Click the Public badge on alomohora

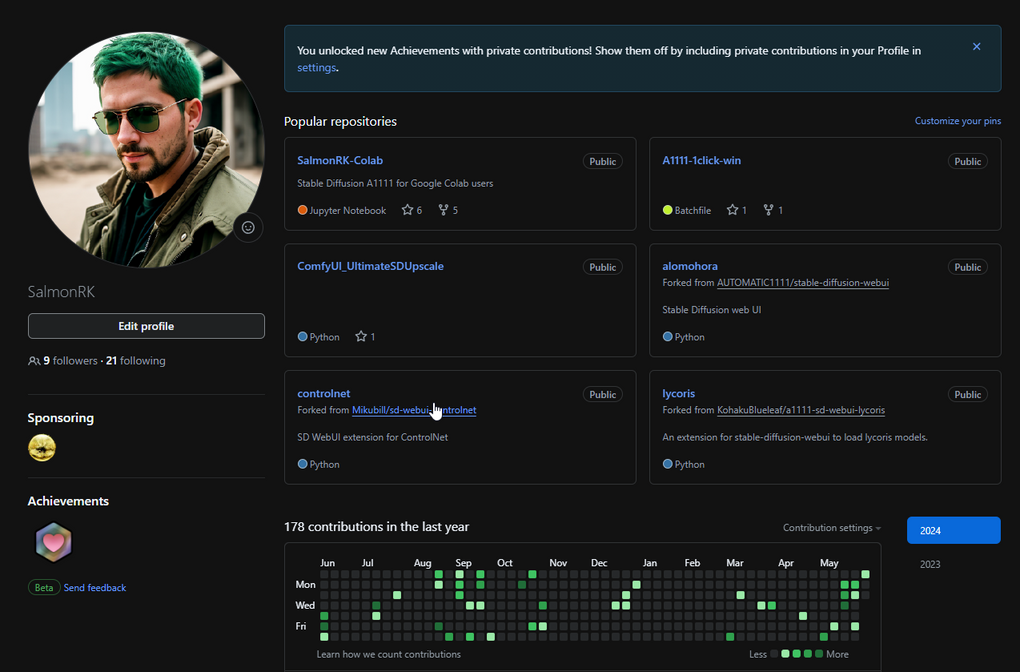click(967, 267)
